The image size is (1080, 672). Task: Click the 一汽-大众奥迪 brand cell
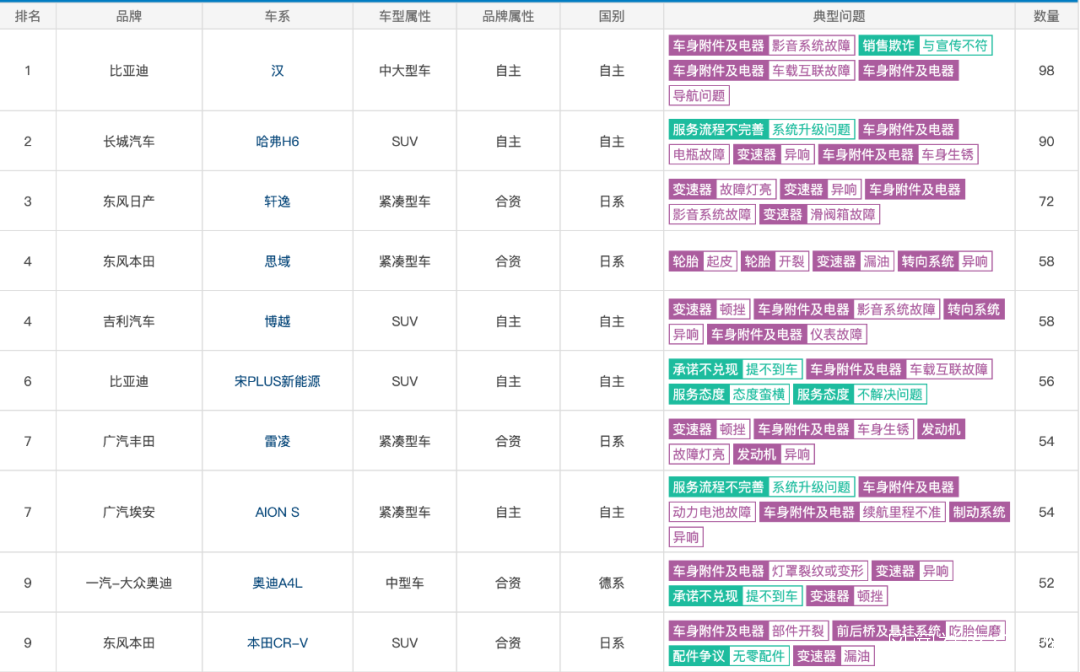click(x=129, y=583)
